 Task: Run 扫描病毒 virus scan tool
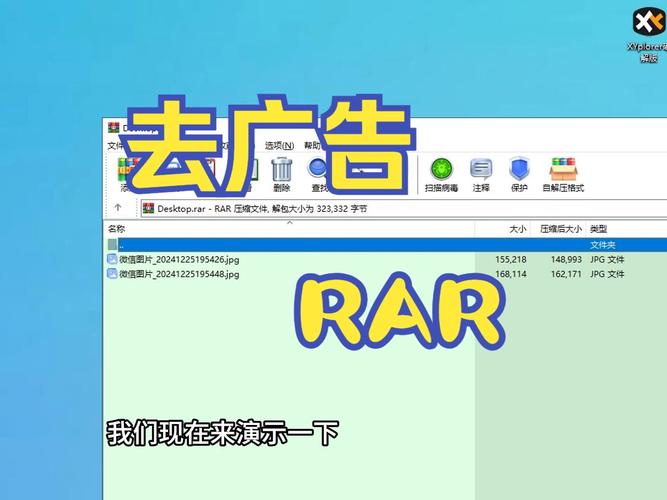pos(441,172)
